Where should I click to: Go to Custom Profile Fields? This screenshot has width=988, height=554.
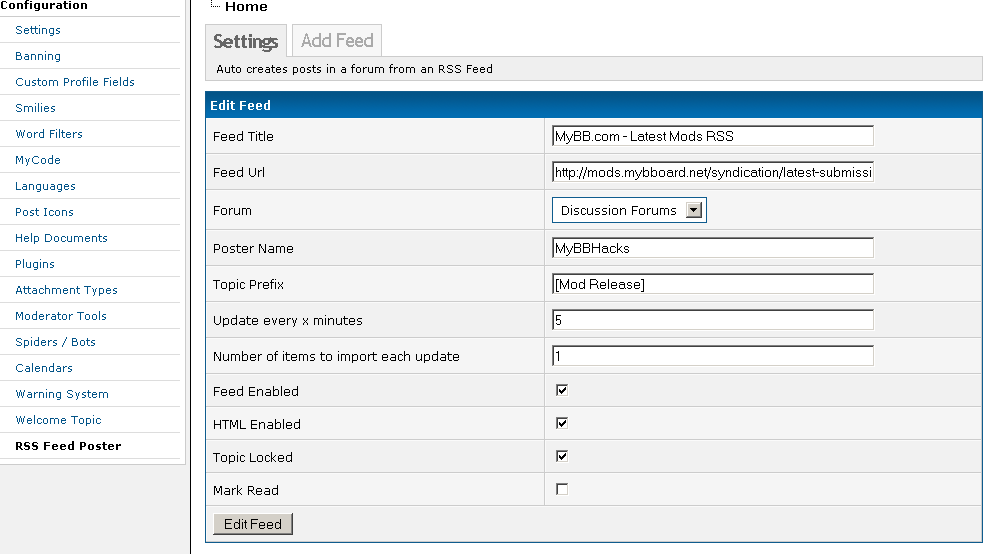coord(75,82)
